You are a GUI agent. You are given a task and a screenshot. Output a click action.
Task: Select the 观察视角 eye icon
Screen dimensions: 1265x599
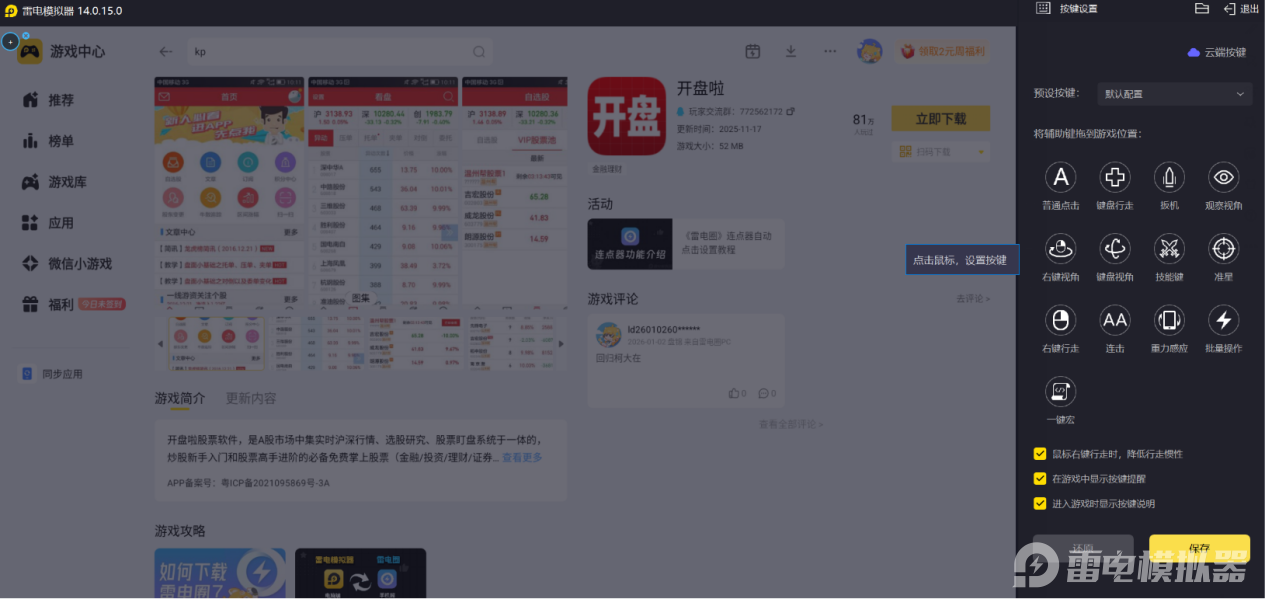[x=1224, y=178]
